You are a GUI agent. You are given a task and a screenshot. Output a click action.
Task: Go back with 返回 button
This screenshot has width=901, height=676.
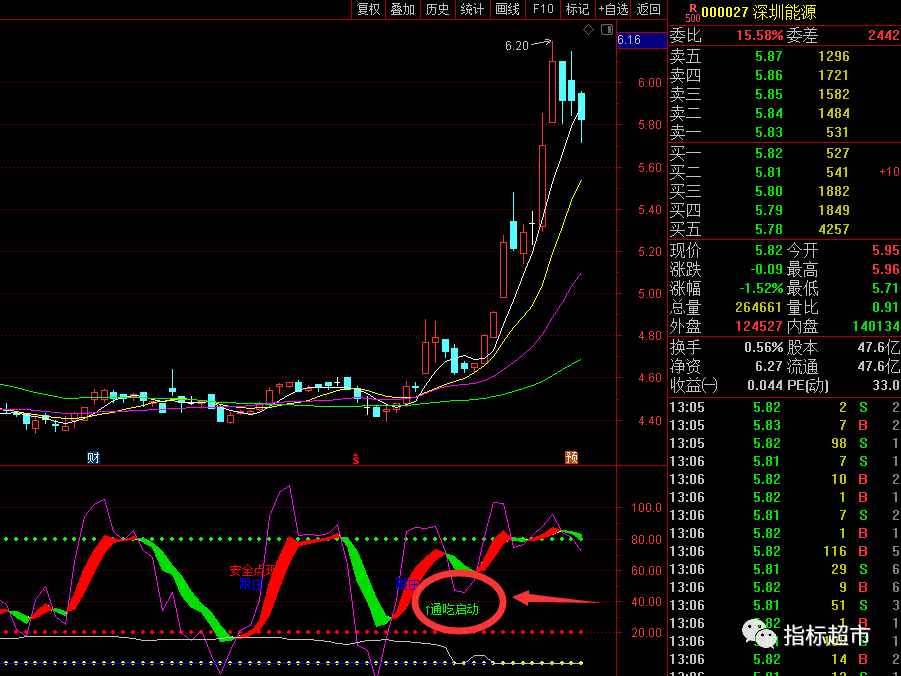(649, 9)
